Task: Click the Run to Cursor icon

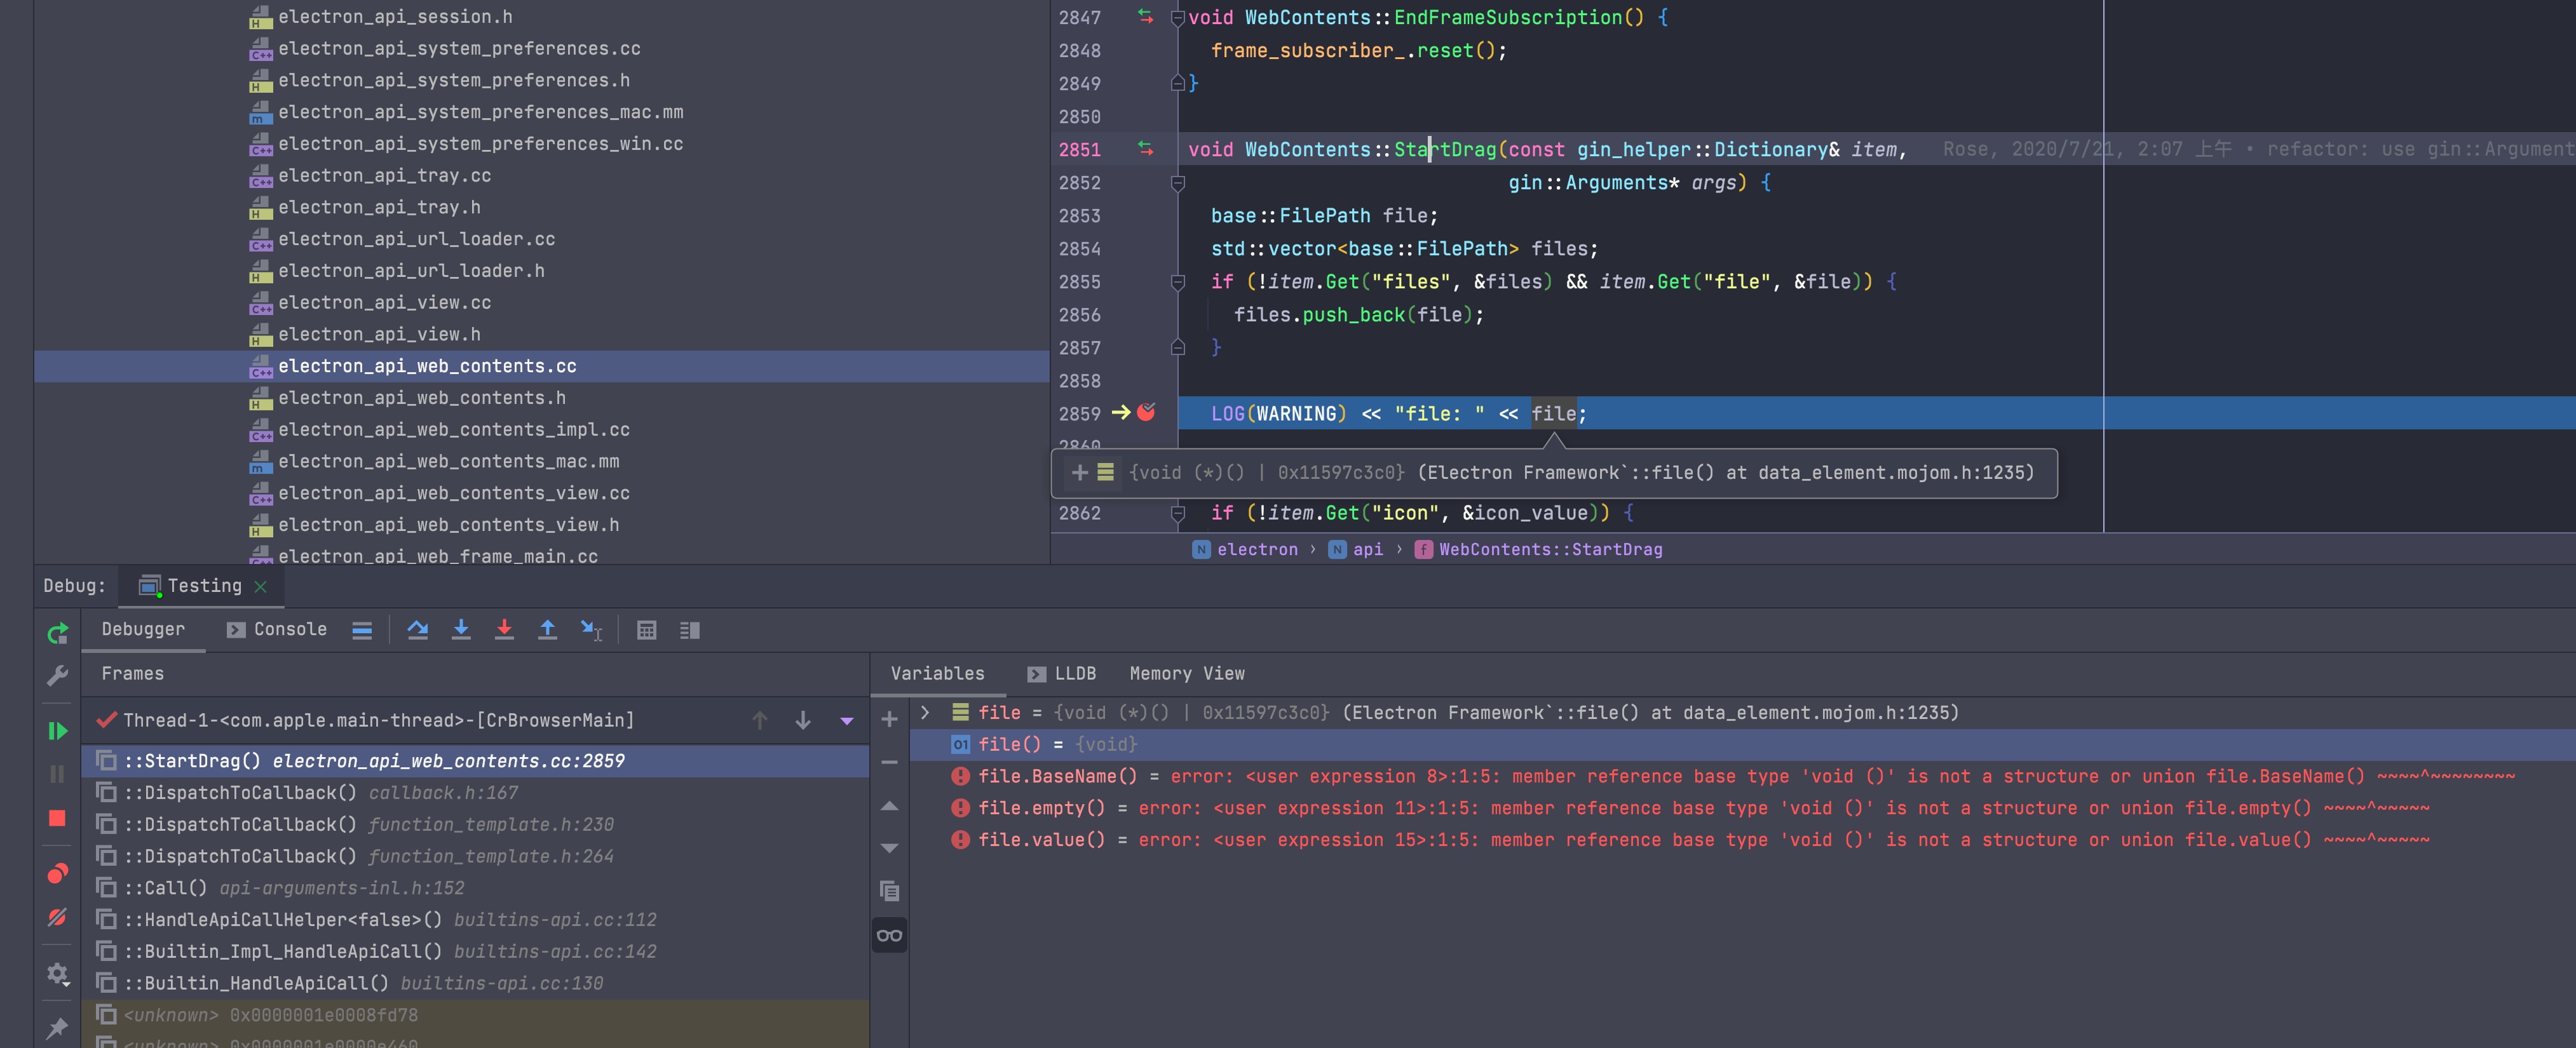Action: [x=591, y=630]
